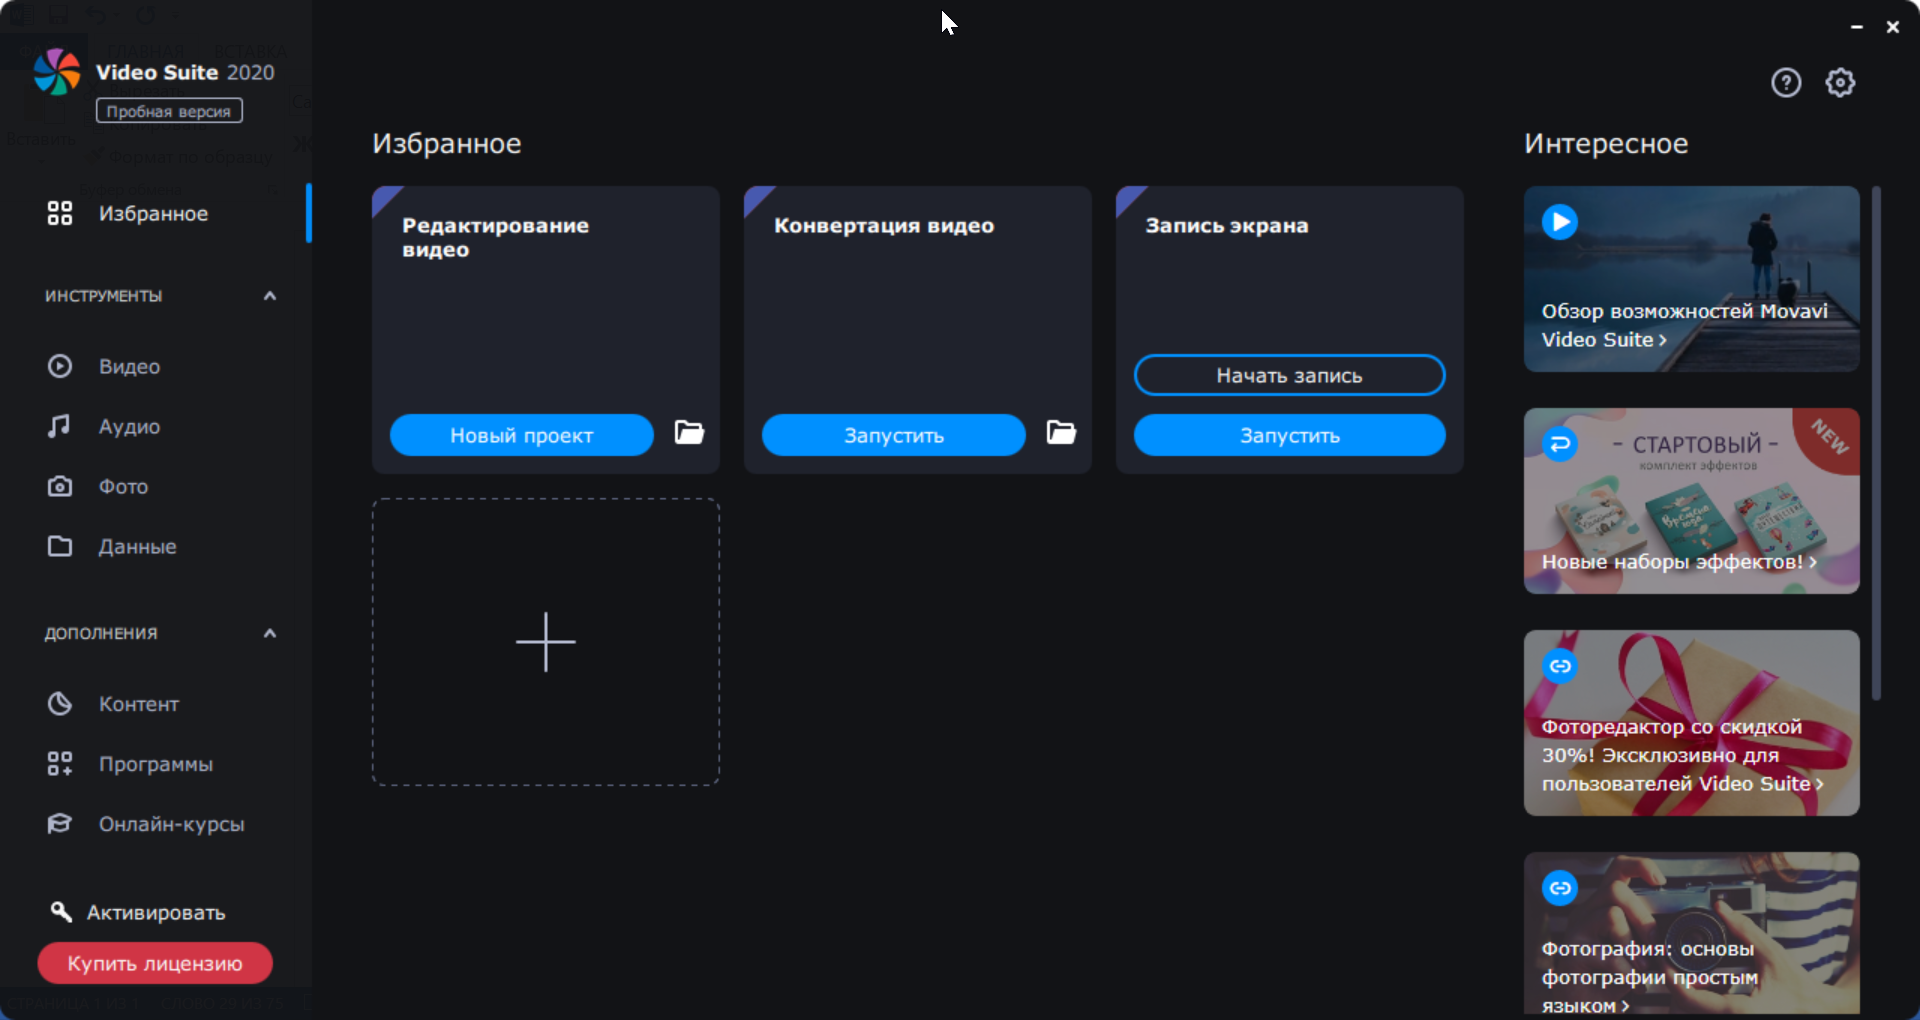
Task: Click play icon on Обзор возможностей card
Action: click(x=1560, y=222)
